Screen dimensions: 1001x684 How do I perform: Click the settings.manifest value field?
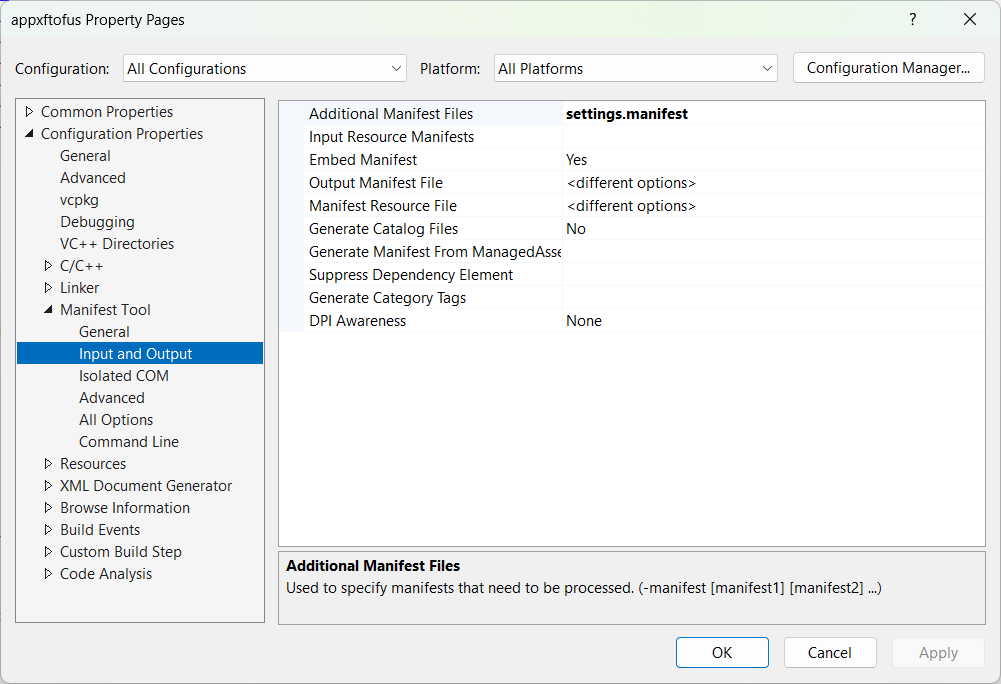click(x=773, y=114)
